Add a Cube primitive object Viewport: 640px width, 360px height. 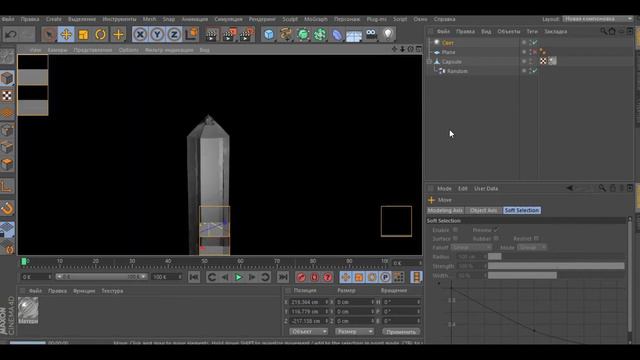tap(269, 35)
